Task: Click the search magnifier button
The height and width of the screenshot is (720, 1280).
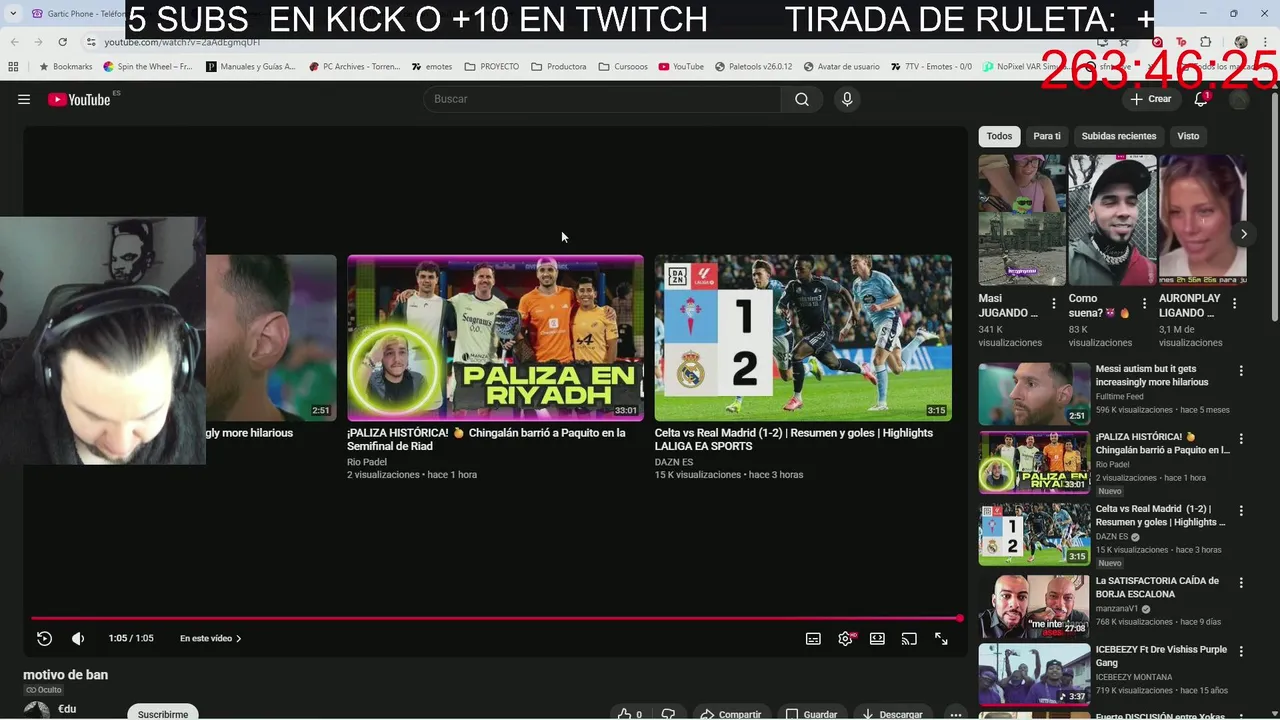Action: click(801, 99)
